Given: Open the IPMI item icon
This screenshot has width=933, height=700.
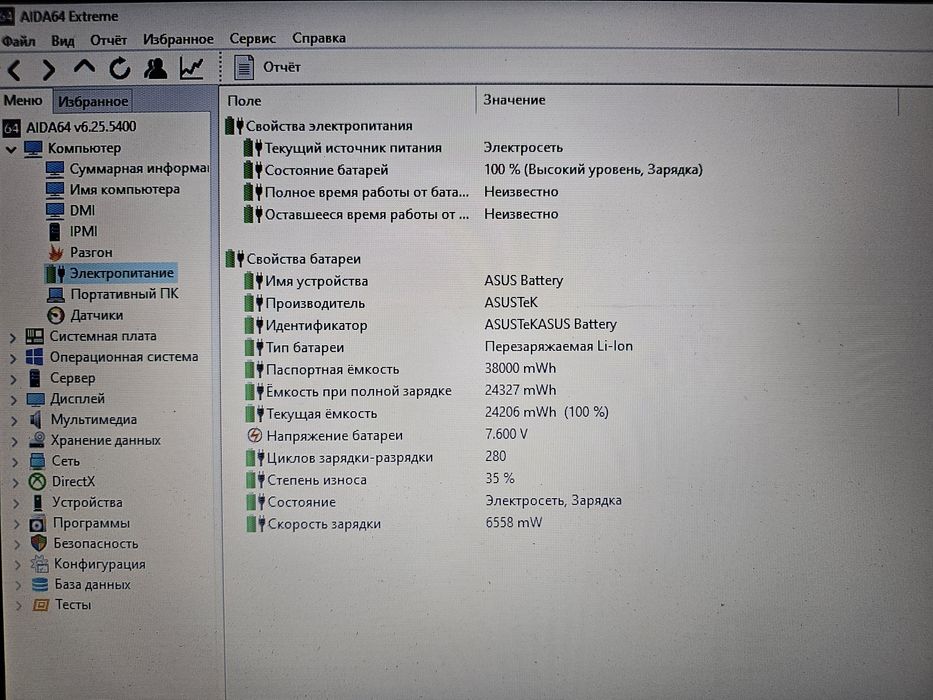Looking at the screenshot, I should [55, 232].
